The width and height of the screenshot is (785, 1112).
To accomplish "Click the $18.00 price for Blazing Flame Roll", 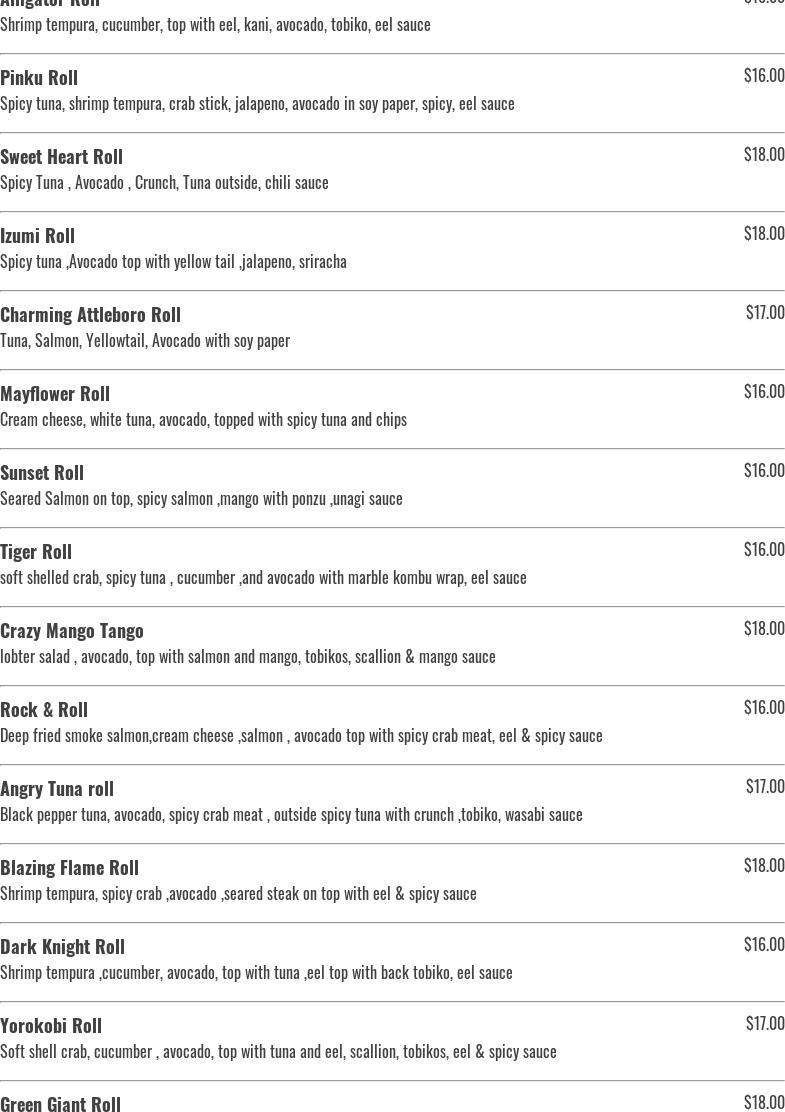I will [x=764, y=865].
